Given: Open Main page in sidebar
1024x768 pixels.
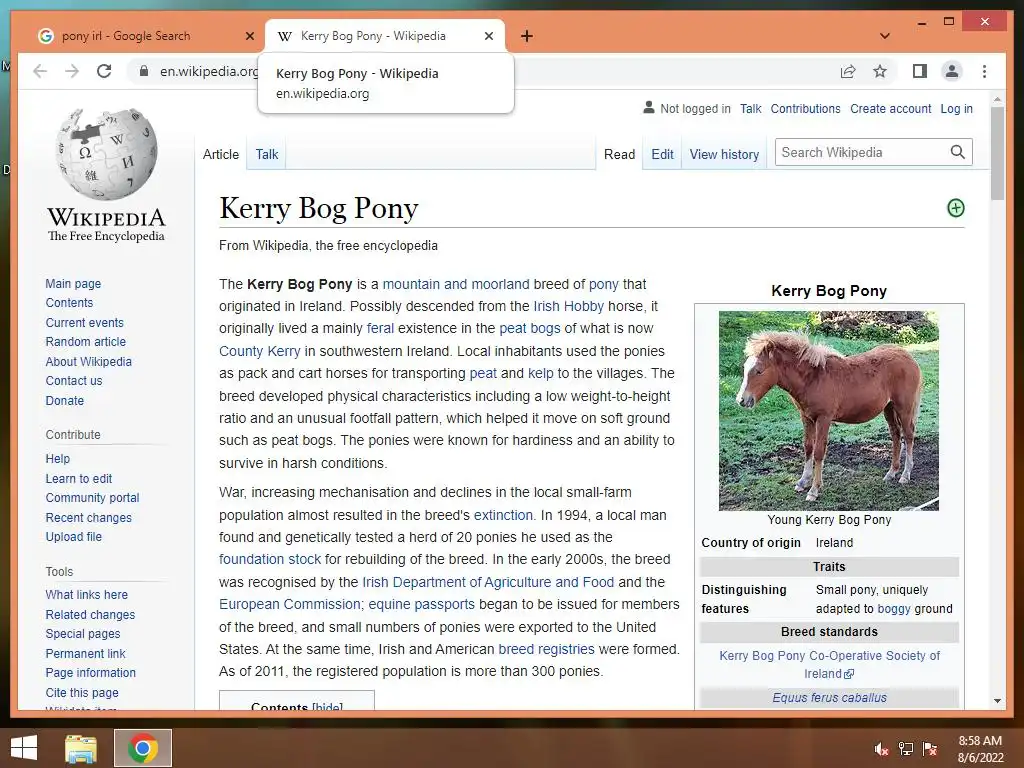Looking at the screenshot, I should tap(73, 283).
